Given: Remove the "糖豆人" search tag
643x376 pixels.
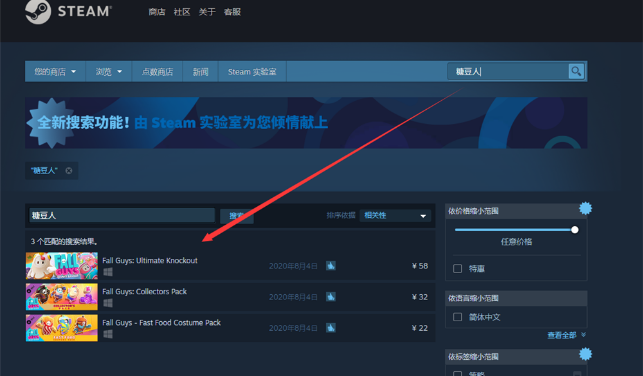Looking at the screenshot, I should [x=69, y=171].
